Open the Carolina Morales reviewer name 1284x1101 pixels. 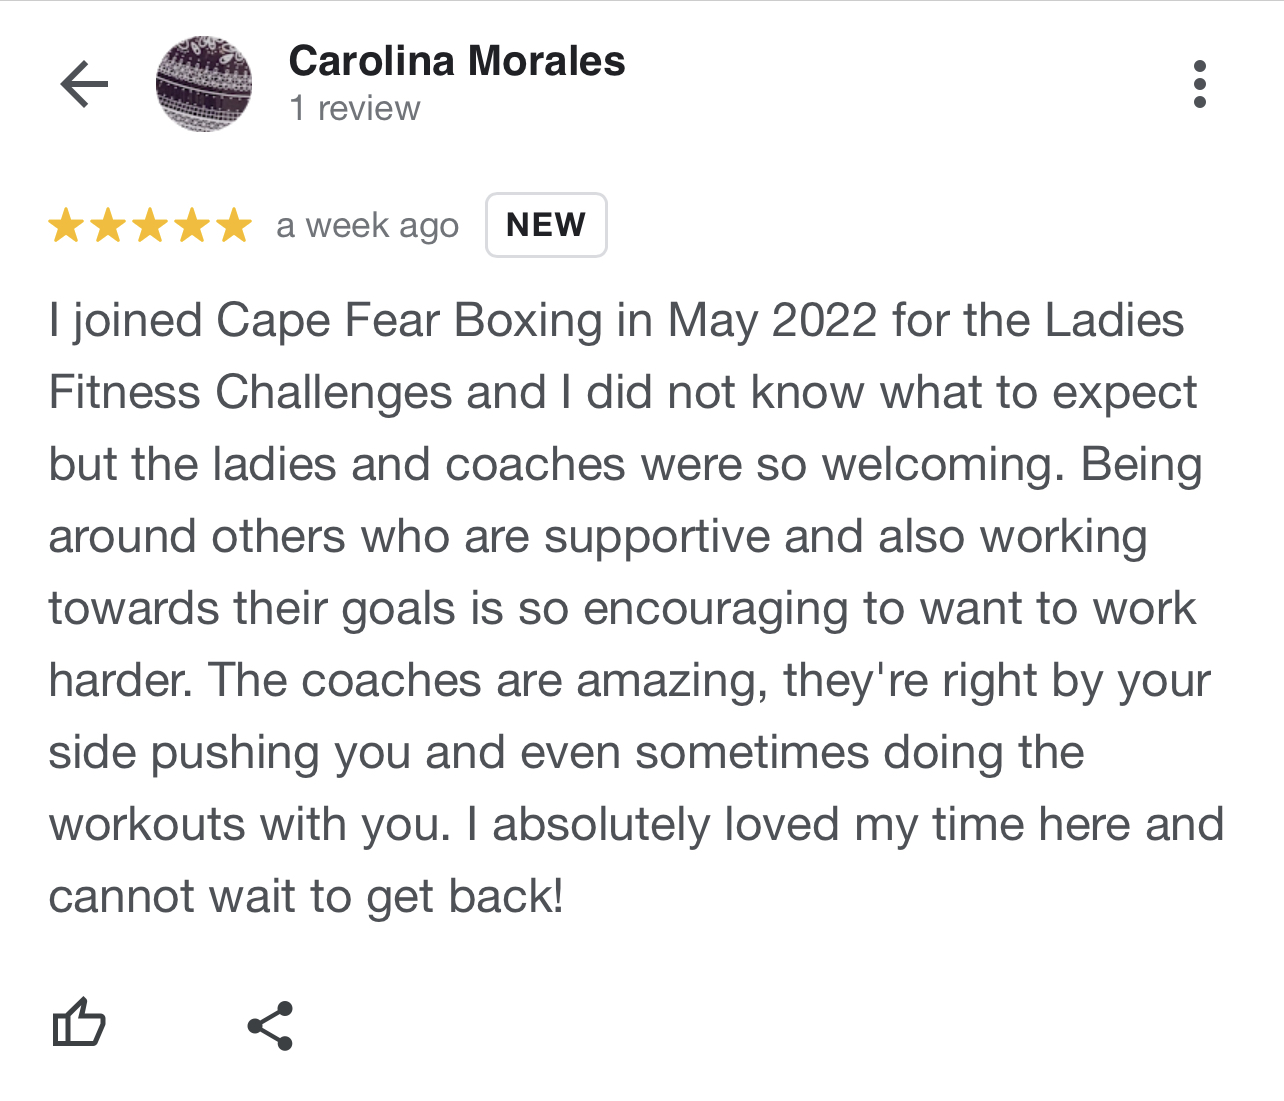click(457, 61)
